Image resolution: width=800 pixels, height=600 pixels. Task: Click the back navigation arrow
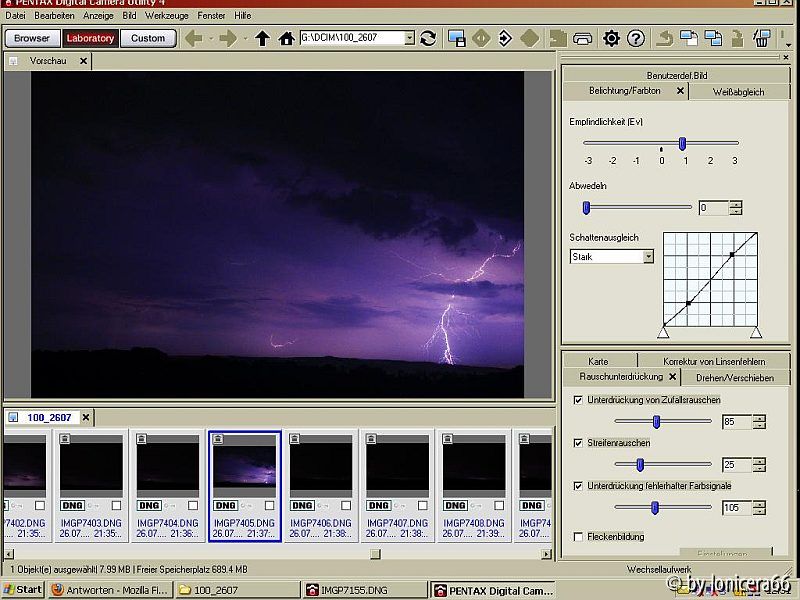point(194,38)
